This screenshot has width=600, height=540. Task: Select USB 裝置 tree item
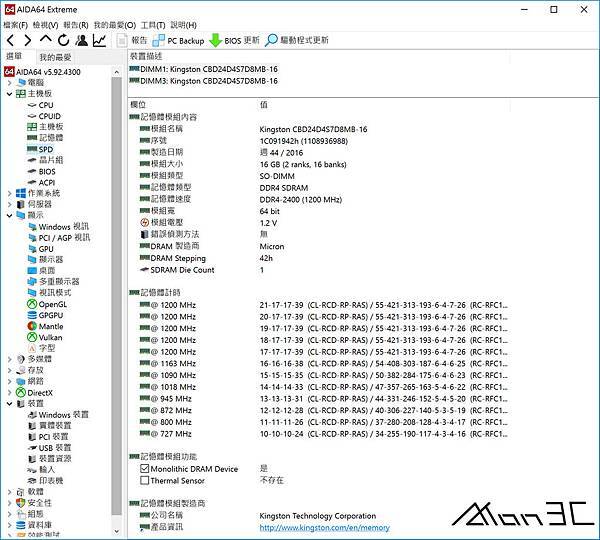tap(49, 447)
